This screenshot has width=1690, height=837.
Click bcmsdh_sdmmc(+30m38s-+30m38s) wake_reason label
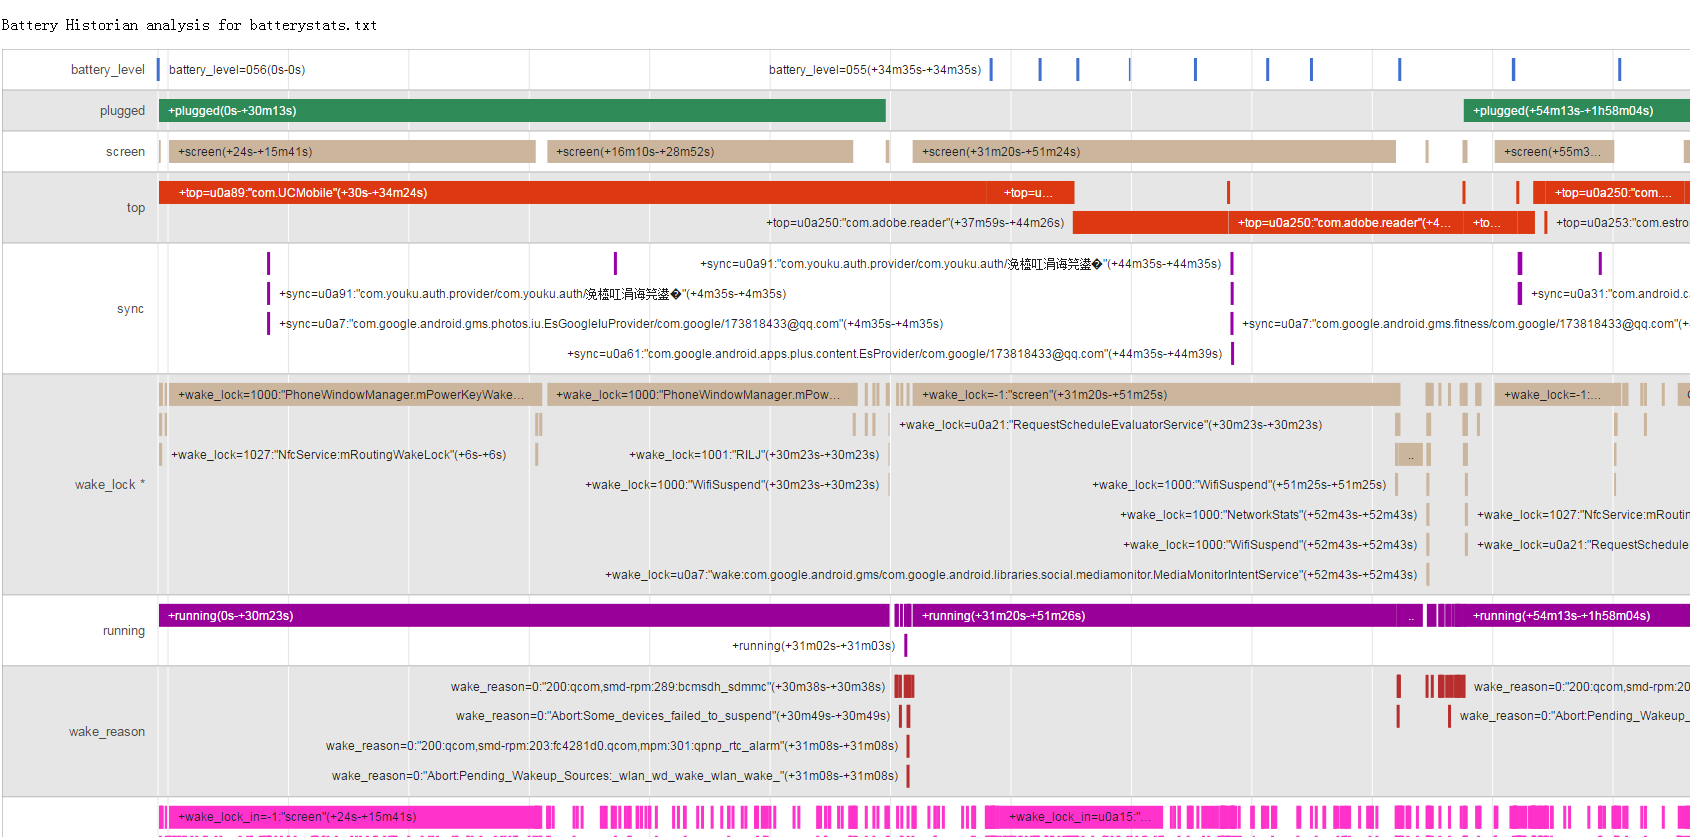(x=668, y=687)
